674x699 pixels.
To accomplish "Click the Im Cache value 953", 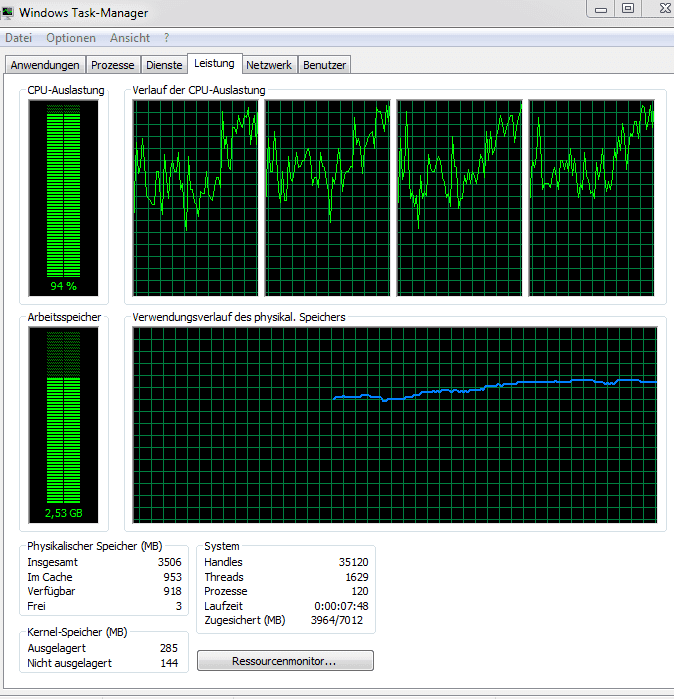I will coord(172,577).
